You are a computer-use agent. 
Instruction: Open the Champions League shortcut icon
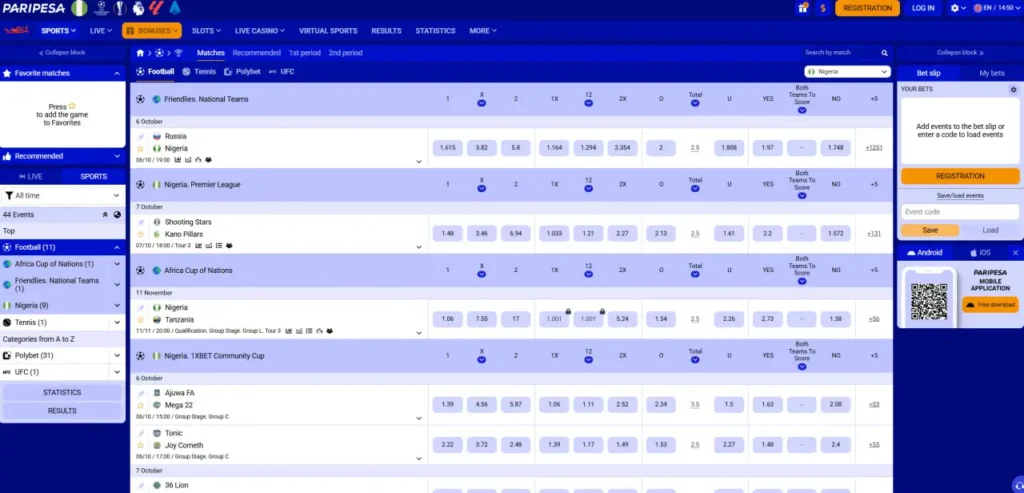pos(100,8)
